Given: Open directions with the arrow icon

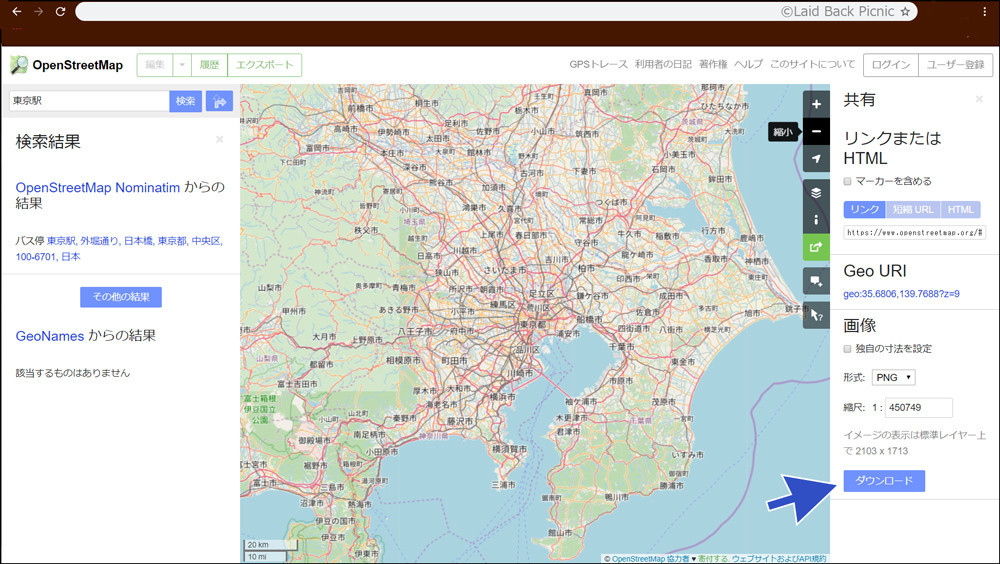Looking at the screenshot, I should 219,101.
